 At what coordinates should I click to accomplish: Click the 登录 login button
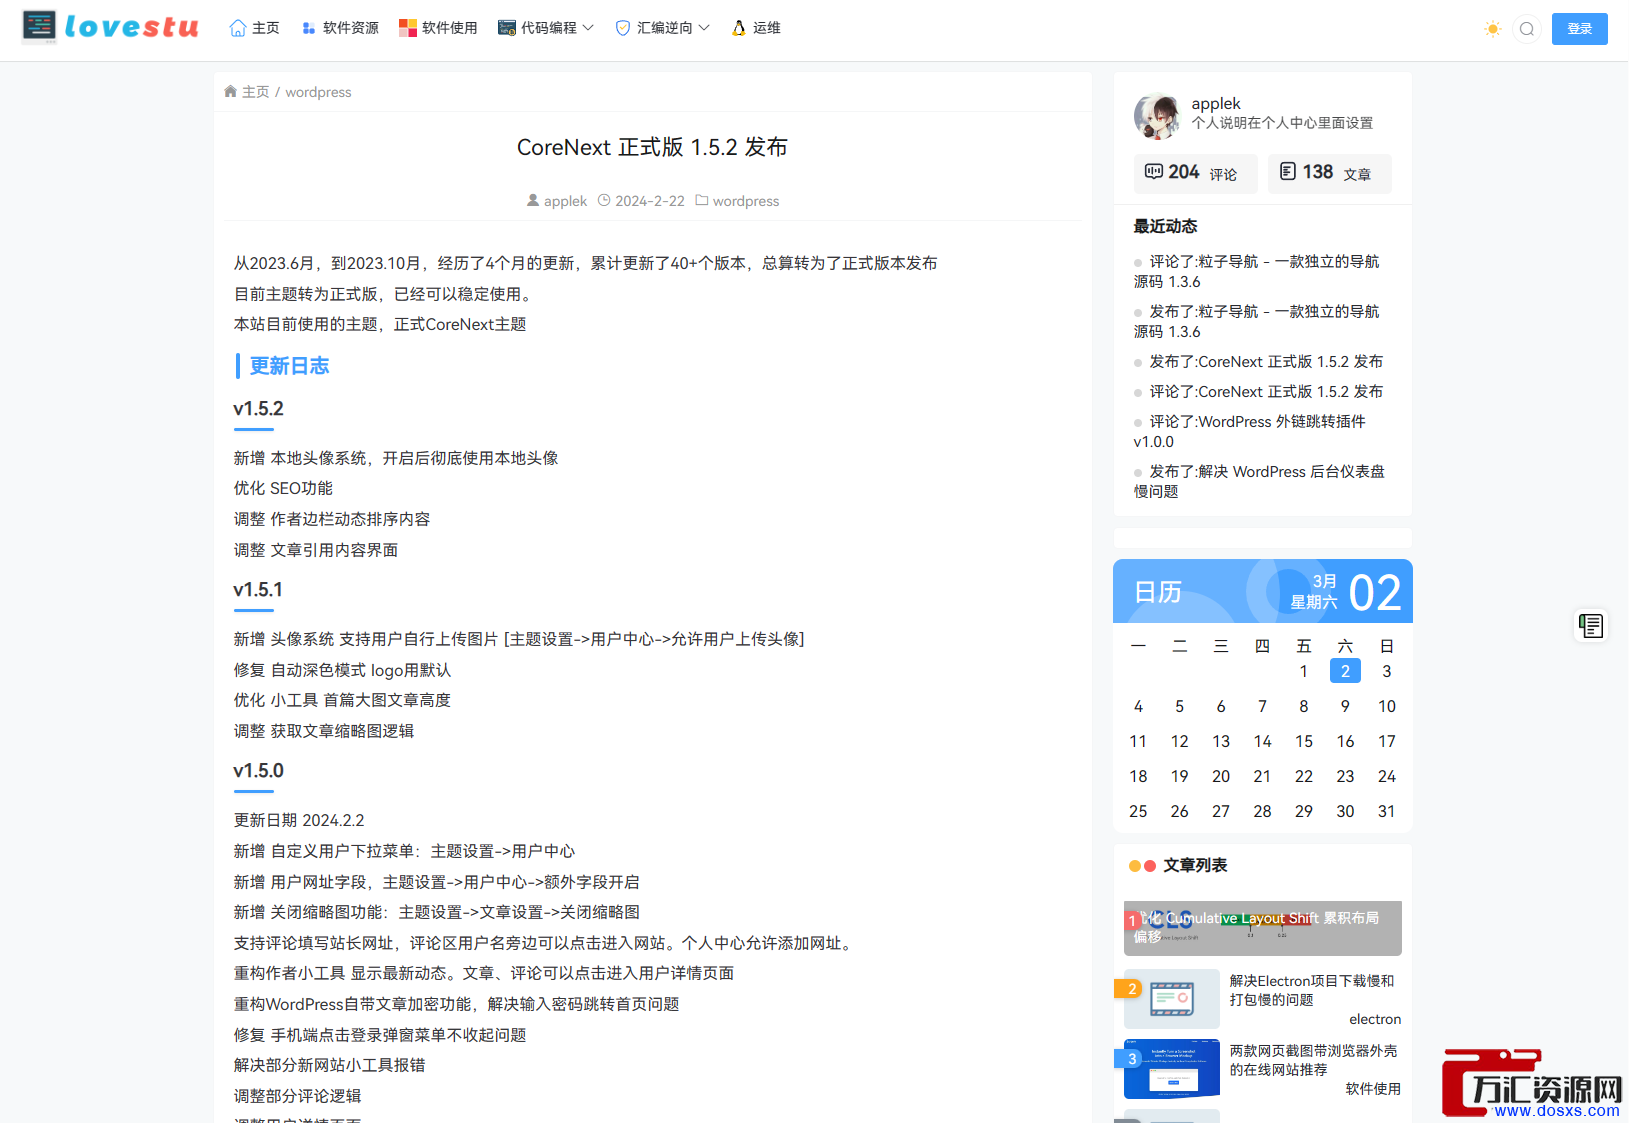(x=1580, y=29)
